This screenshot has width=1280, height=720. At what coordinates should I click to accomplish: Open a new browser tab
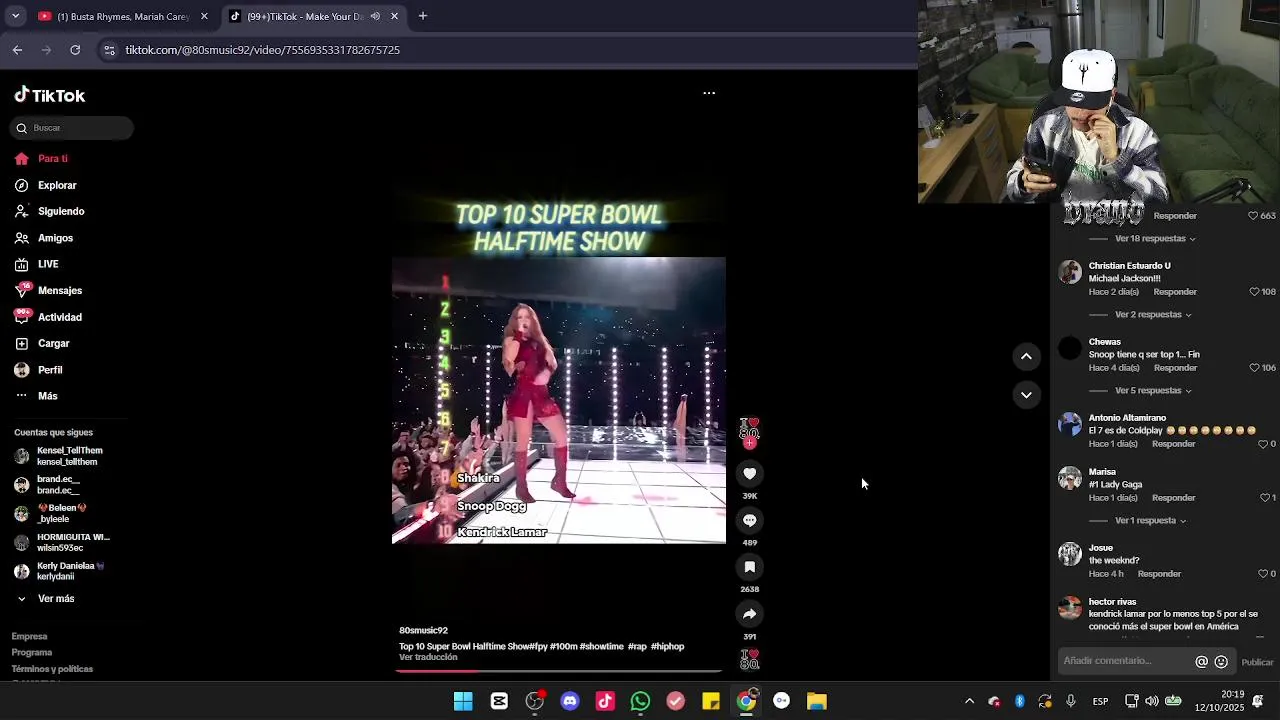click(x=423, y=16)
